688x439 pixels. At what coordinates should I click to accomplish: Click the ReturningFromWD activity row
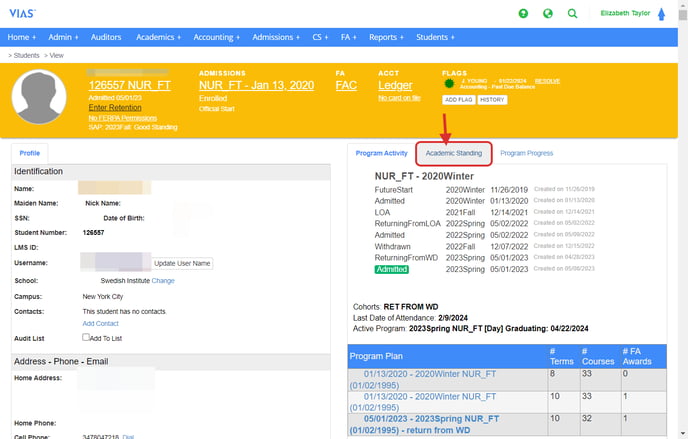pos(484,258)
